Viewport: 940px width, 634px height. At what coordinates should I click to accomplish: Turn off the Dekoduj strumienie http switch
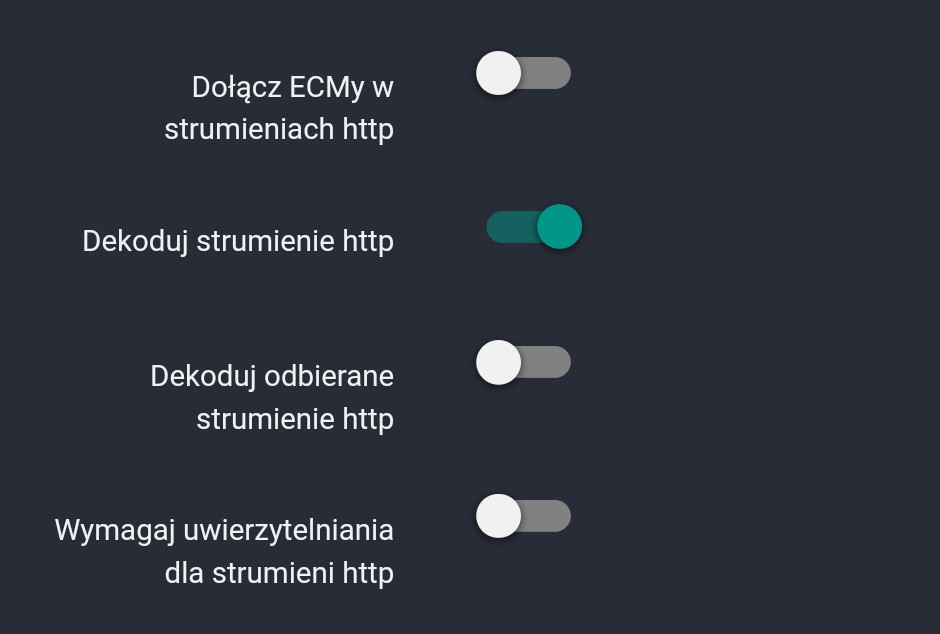(534, 227)
